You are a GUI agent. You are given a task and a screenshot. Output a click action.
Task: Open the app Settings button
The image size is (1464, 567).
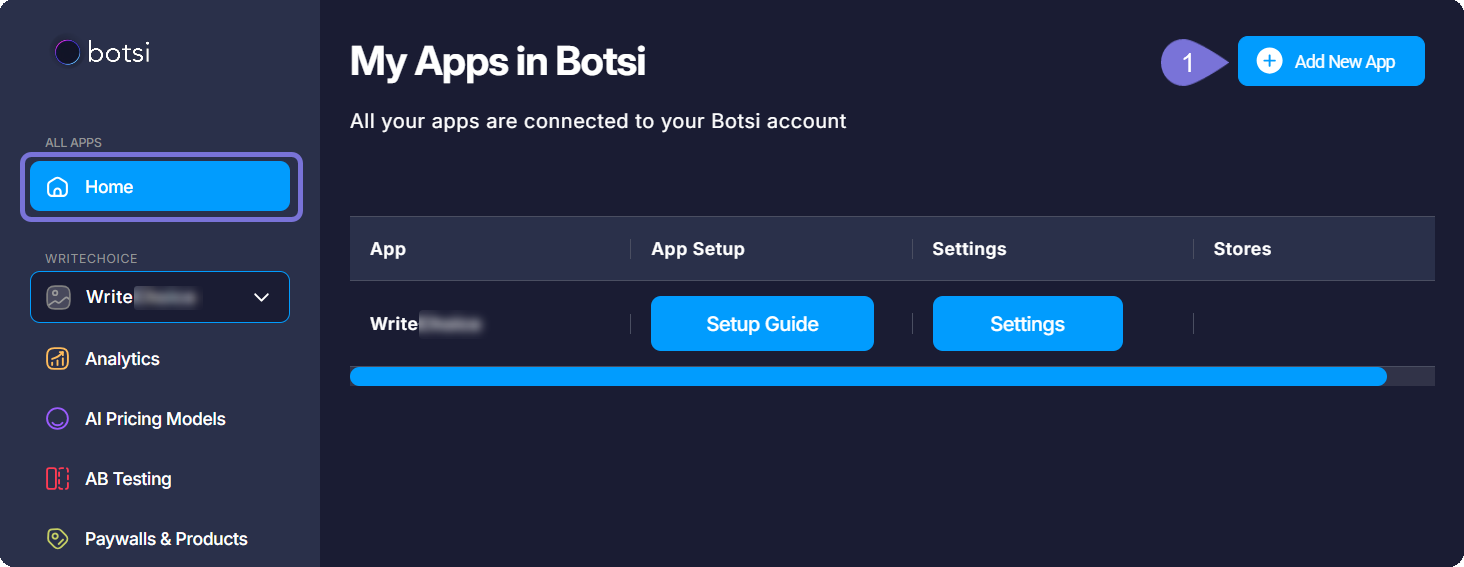1027,324
